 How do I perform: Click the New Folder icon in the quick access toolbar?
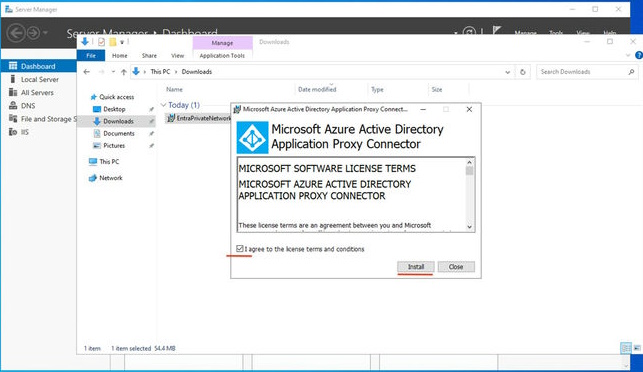pyautogui.click(x=112, y=42)
